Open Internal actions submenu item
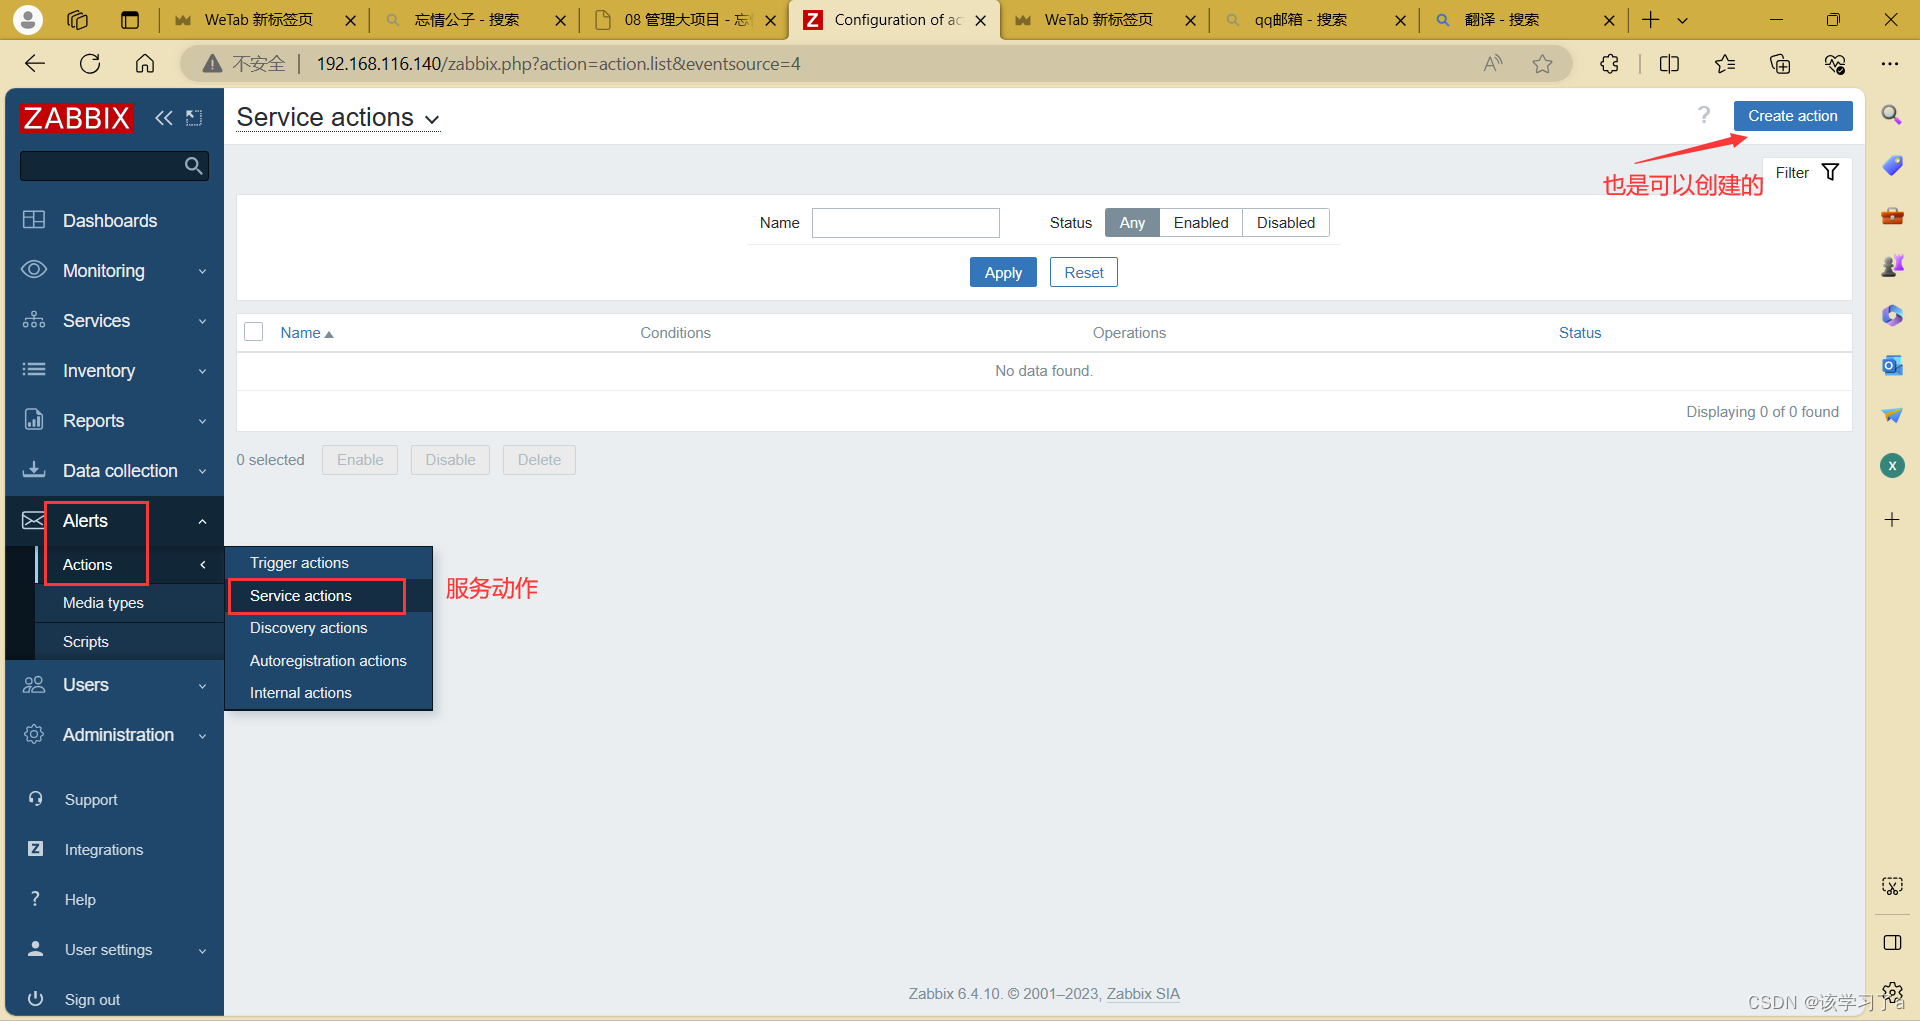The image size is (1920, 1021). tap(328, 693)
